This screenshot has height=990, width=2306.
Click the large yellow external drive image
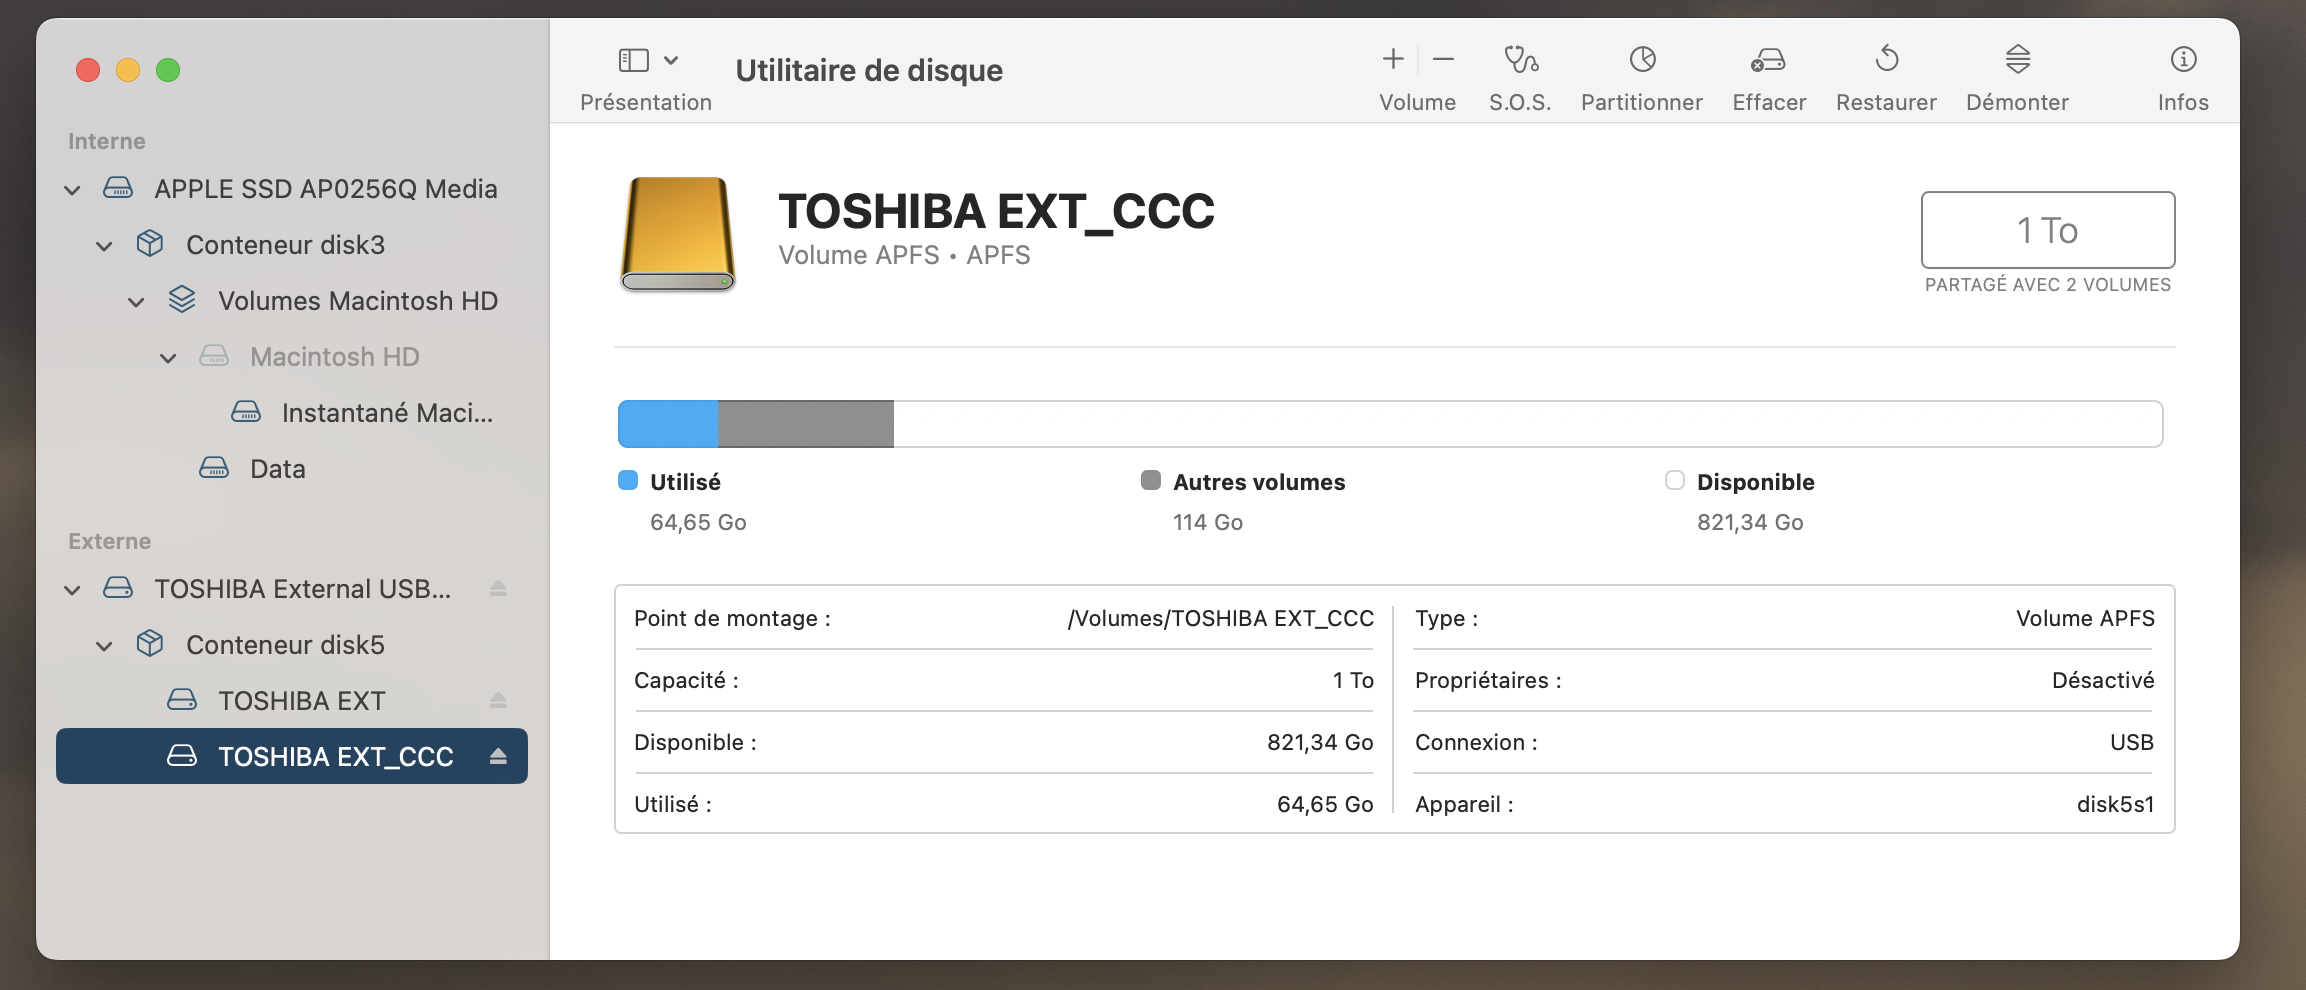pyautogui.click(x=678, y=234)
